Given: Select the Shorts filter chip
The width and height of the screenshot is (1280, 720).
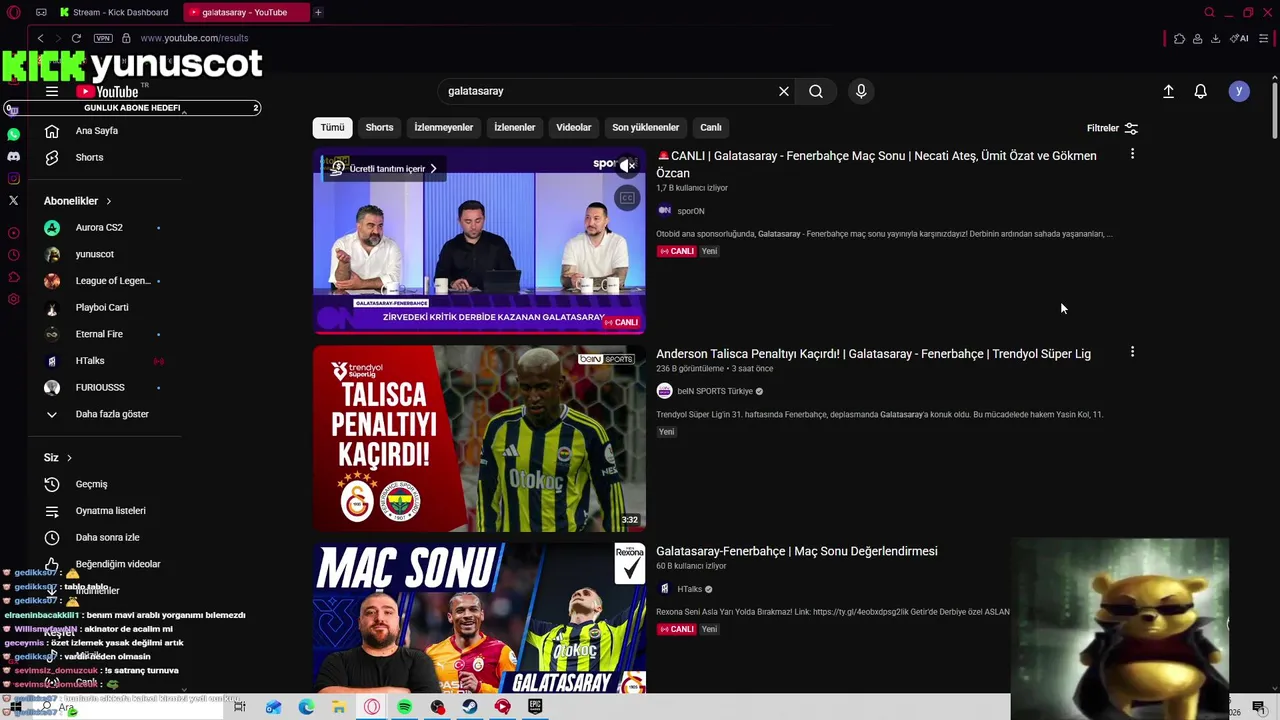Looking at the screenshot, I should (379, 127).
